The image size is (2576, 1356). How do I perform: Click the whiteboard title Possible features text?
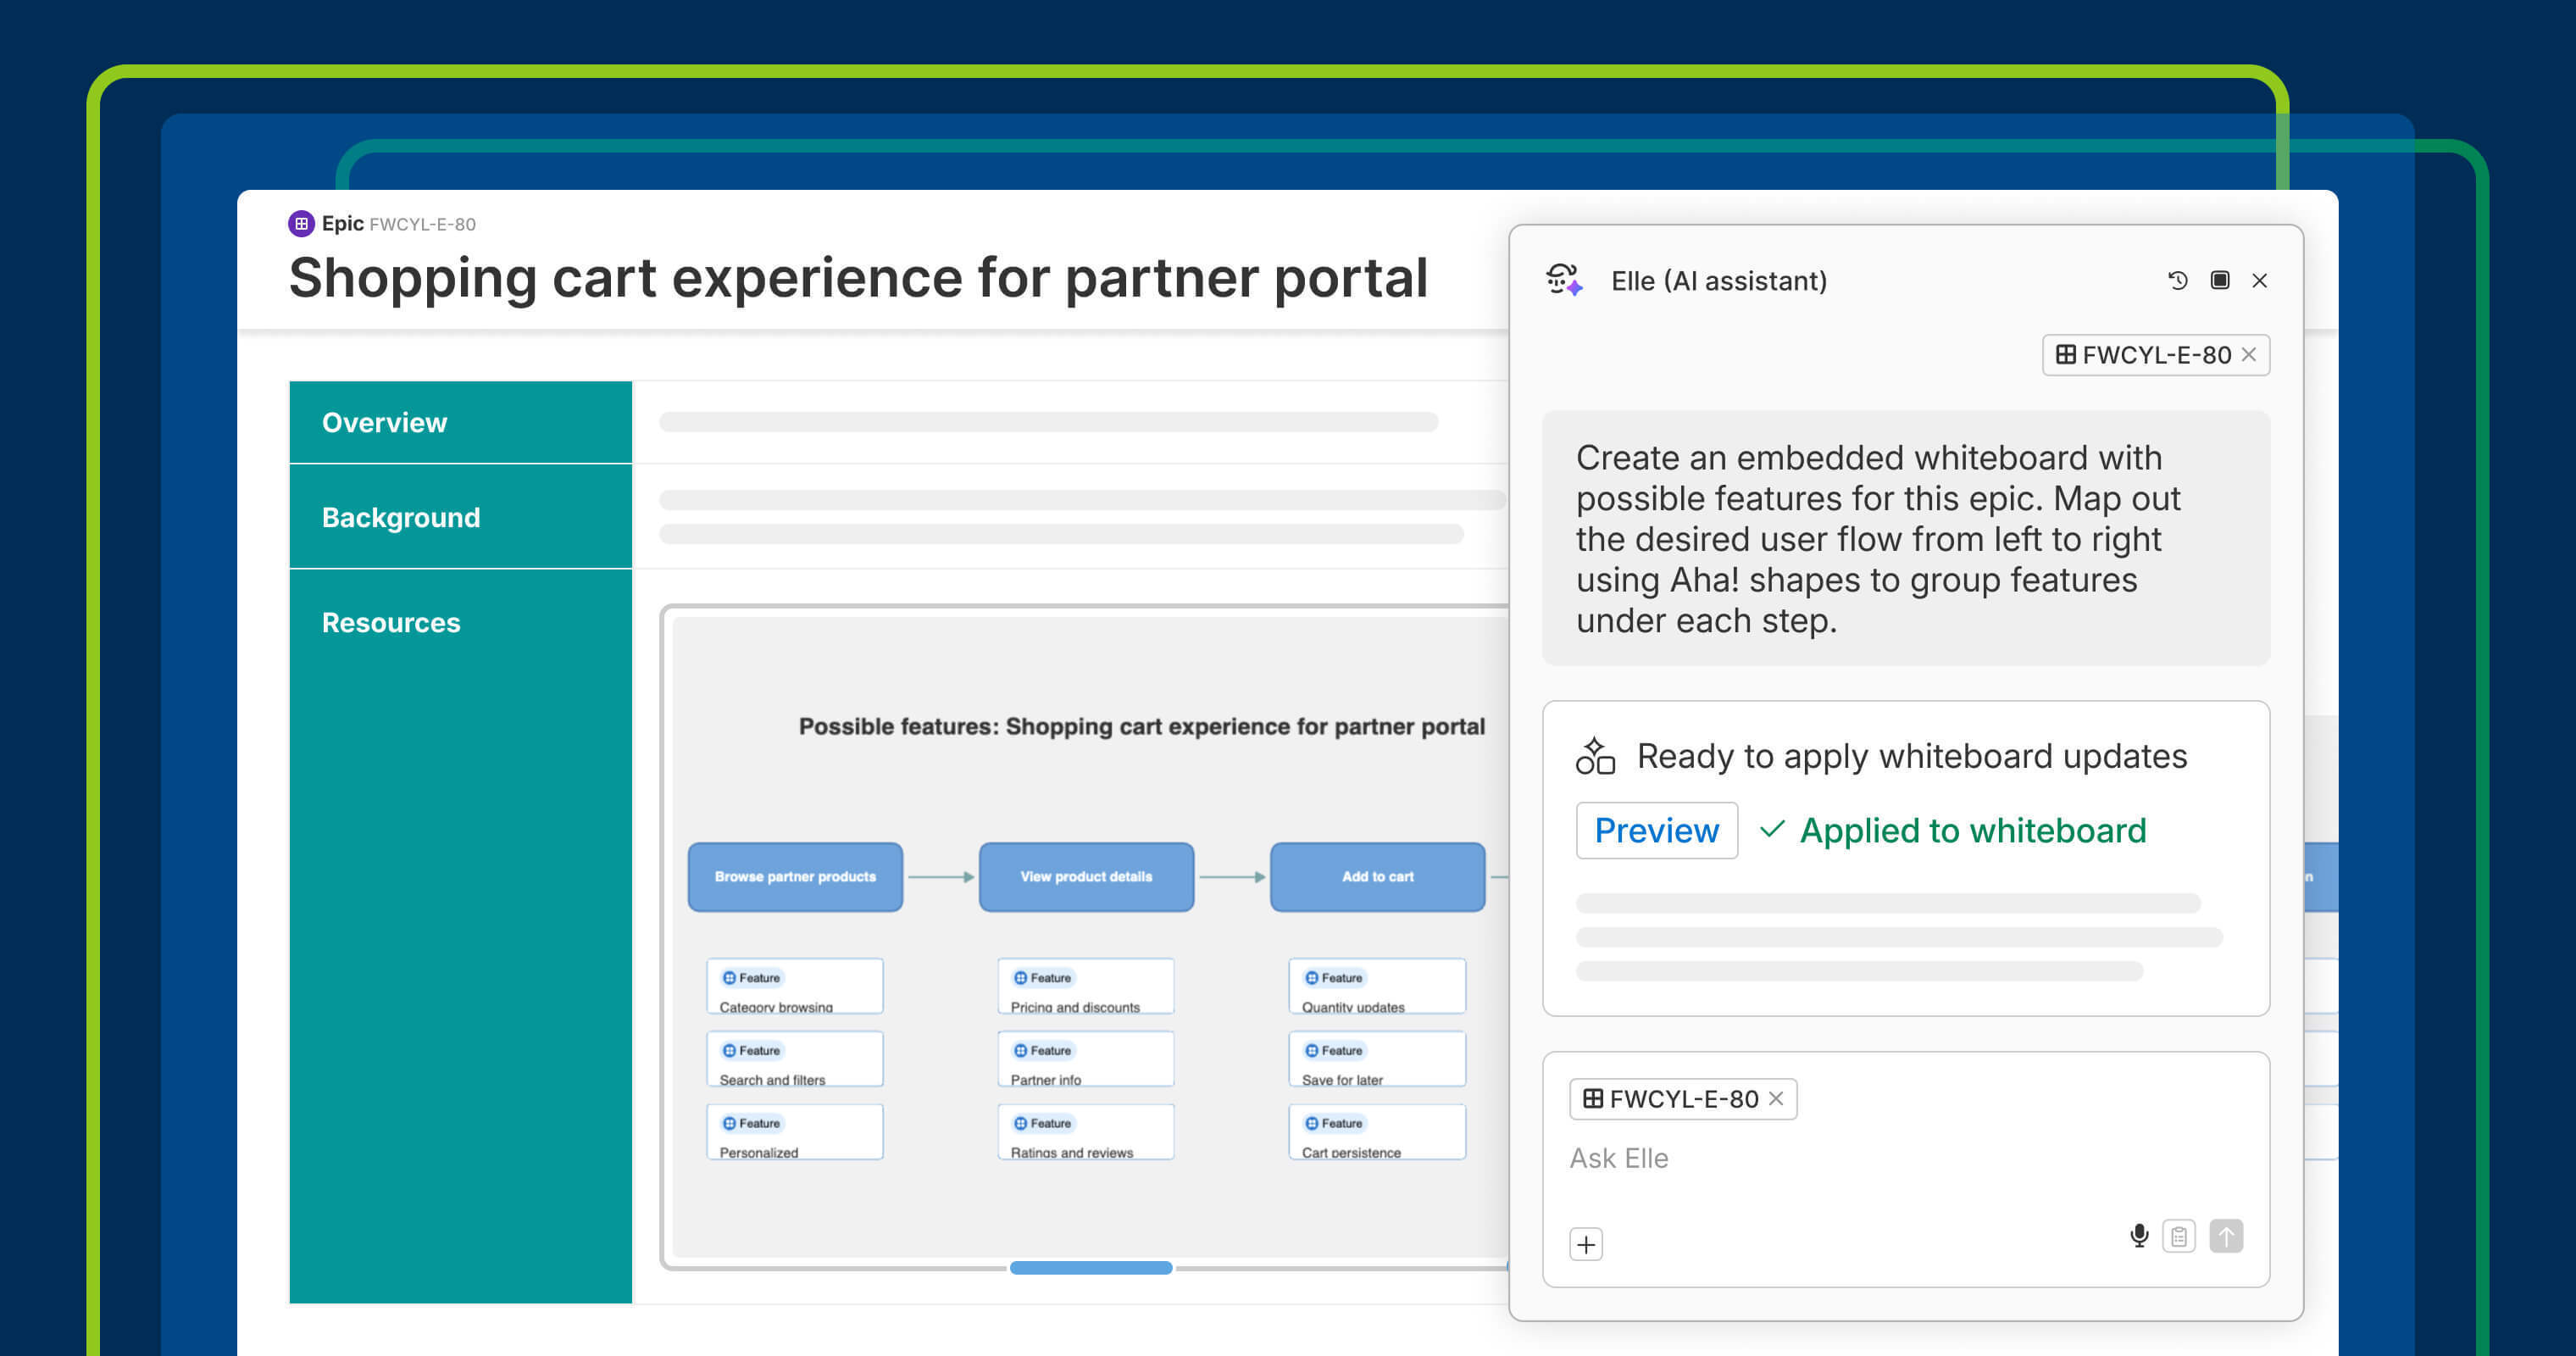pos(1141,727)
